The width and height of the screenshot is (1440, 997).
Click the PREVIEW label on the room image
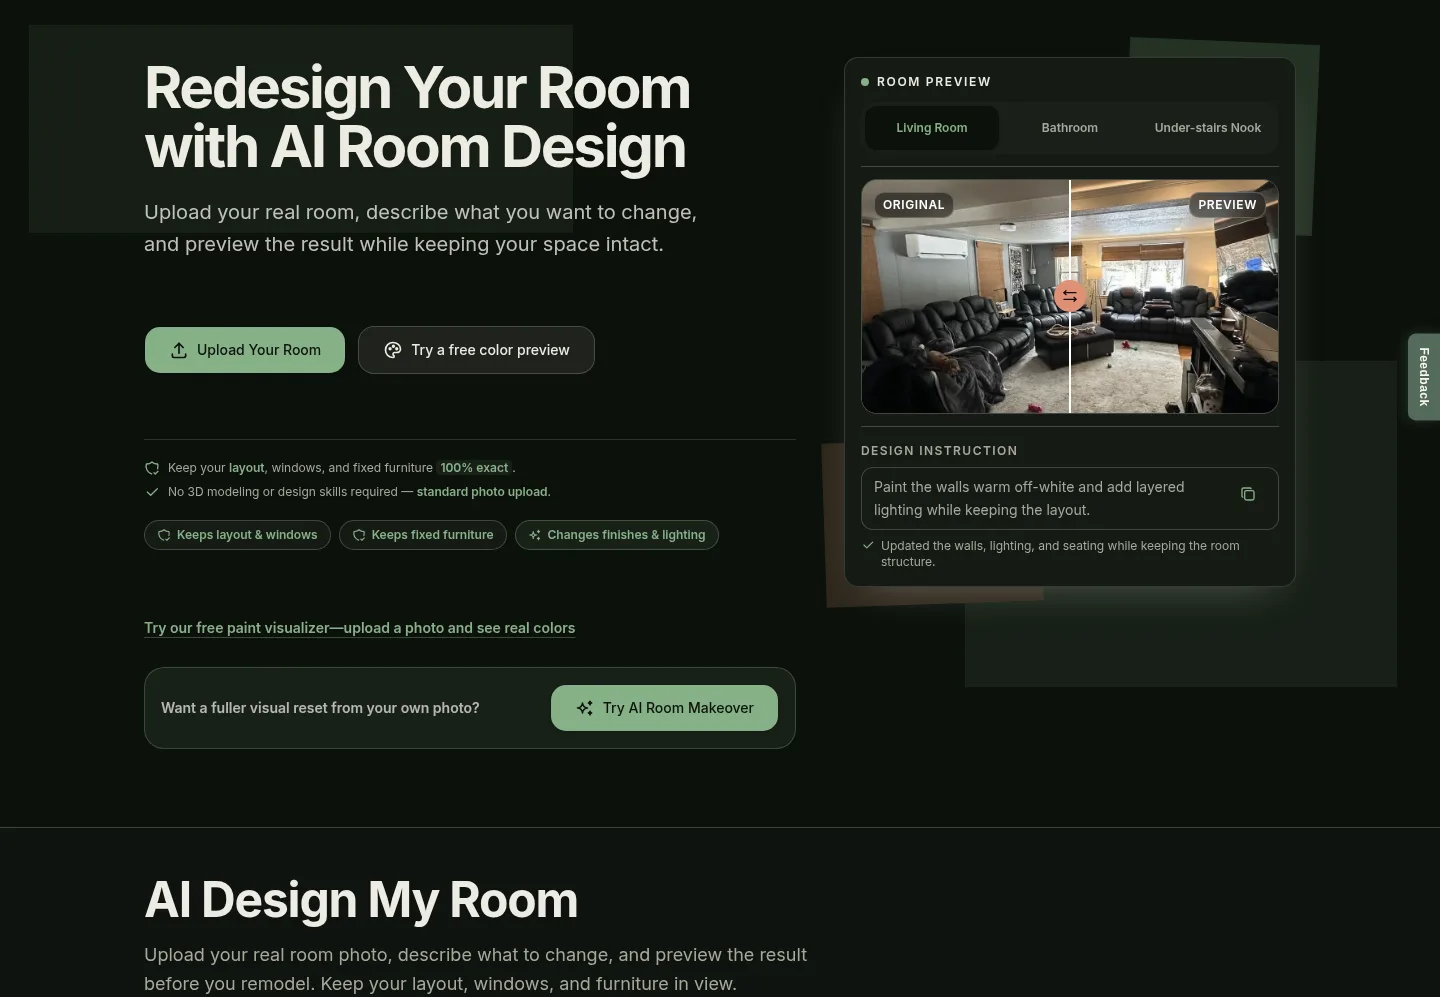coord(1227,205)
